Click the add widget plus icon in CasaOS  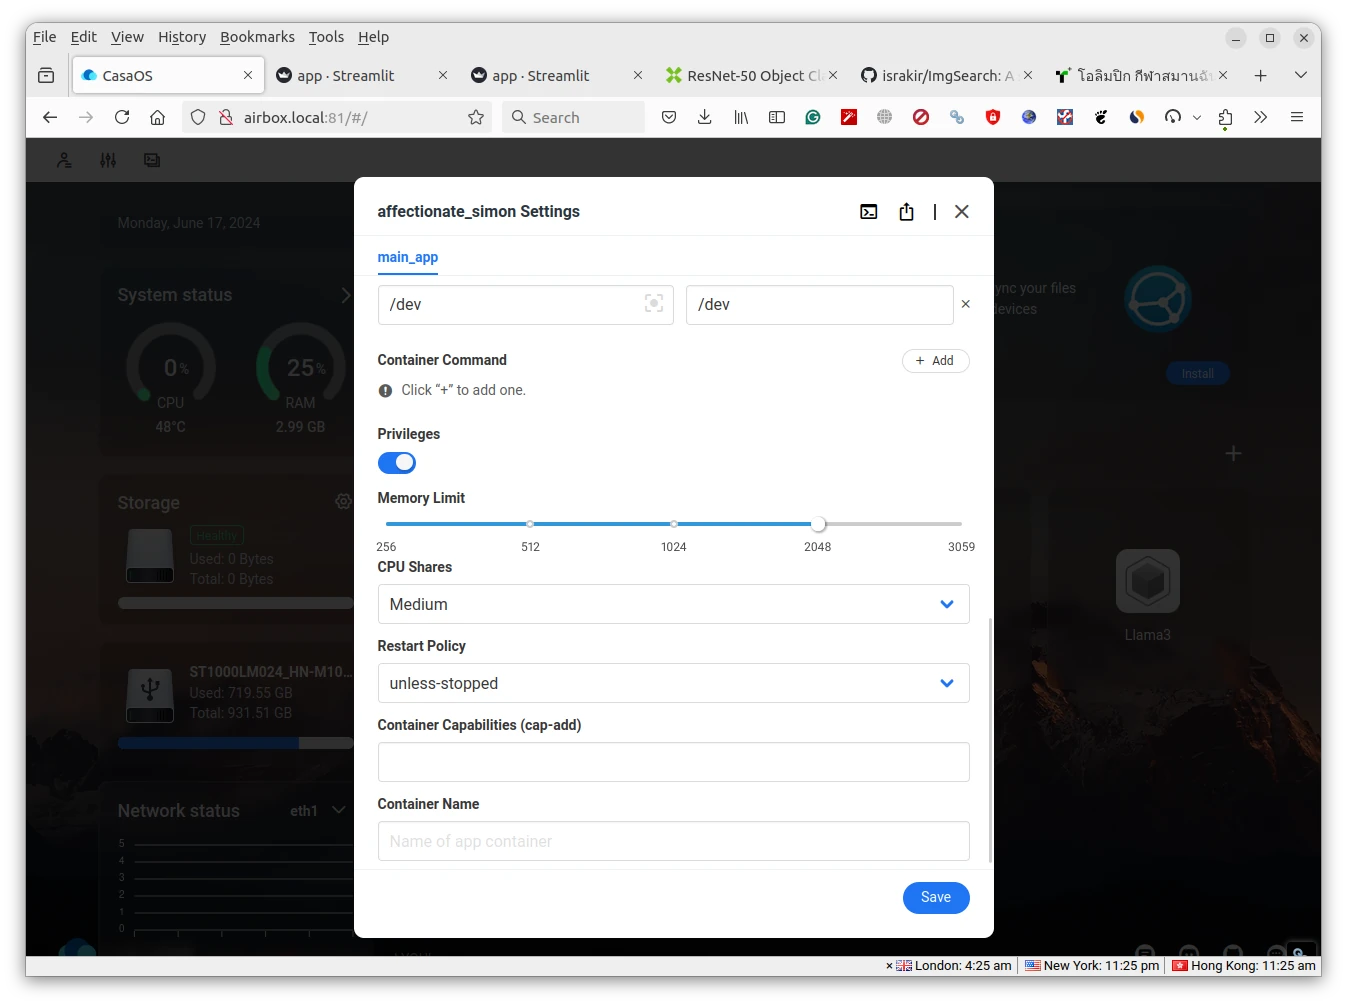coord(1233,454)
